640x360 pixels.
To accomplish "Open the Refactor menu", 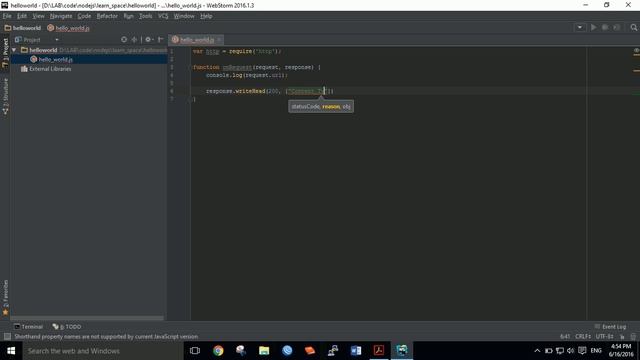I will [107, 16].
